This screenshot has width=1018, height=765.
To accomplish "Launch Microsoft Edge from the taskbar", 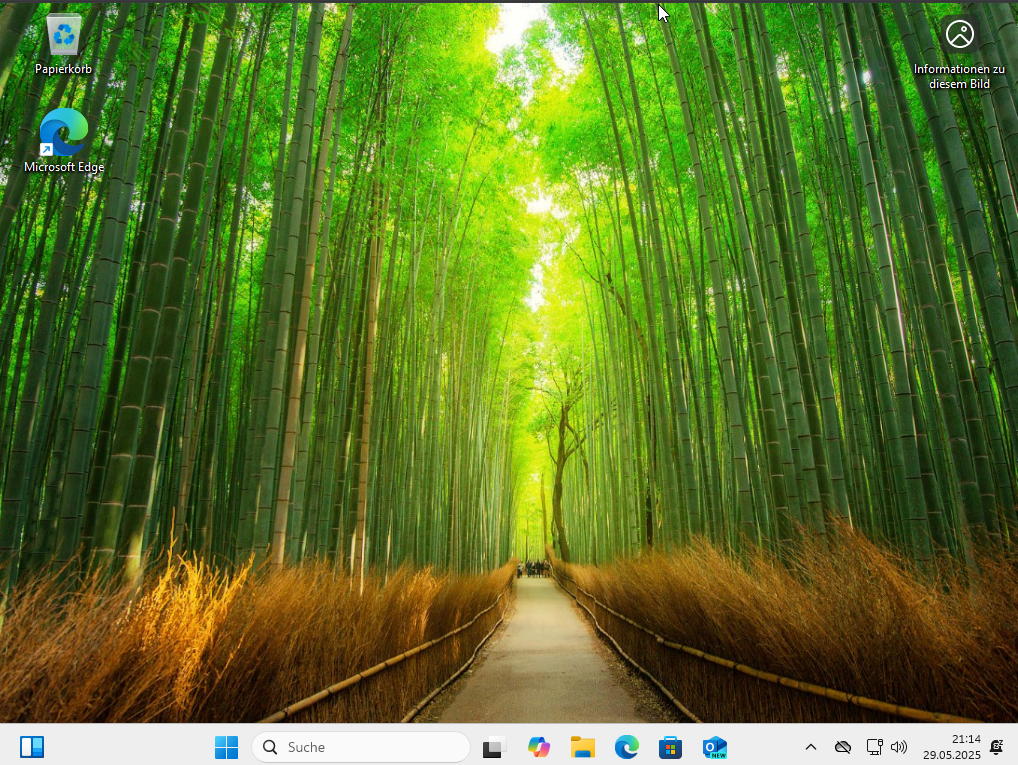I will coord(626,747).
